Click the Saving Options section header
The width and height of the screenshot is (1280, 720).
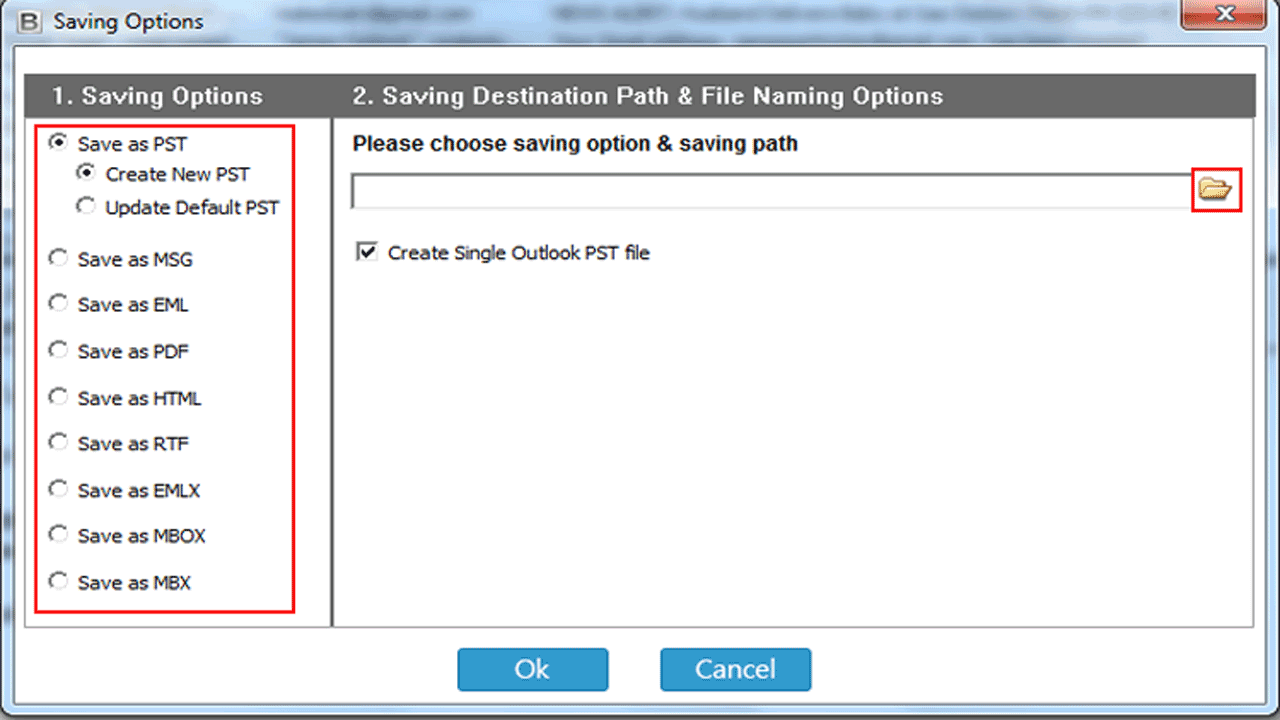click(x=157, y=96)
